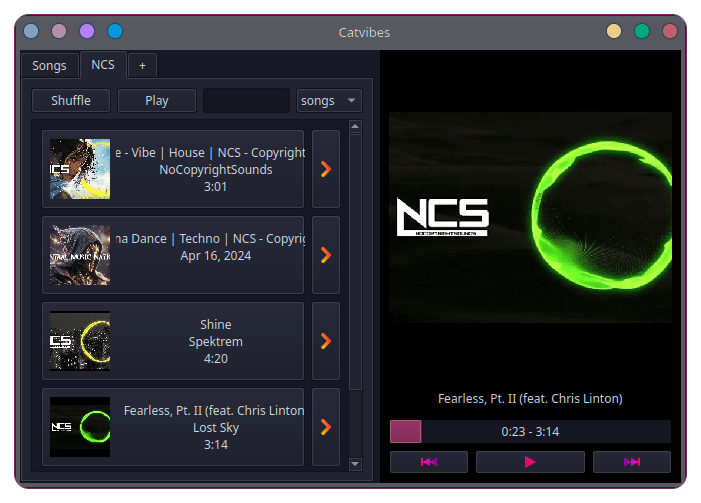Click the now-playing title below the artwork
701x503 pixels.
coord(530,399)
